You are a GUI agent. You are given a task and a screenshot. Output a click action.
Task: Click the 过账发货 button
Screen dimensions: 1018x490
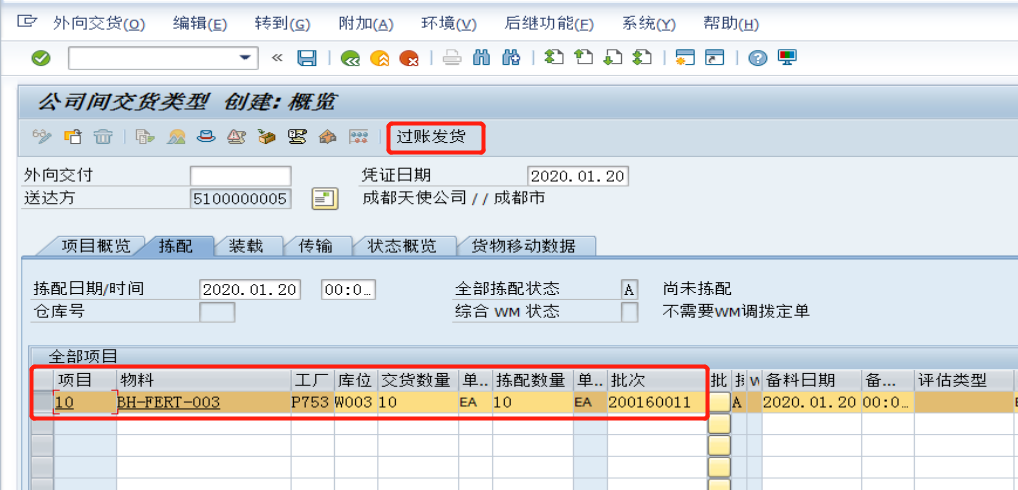pyautogui.click(x=431, y=137)
